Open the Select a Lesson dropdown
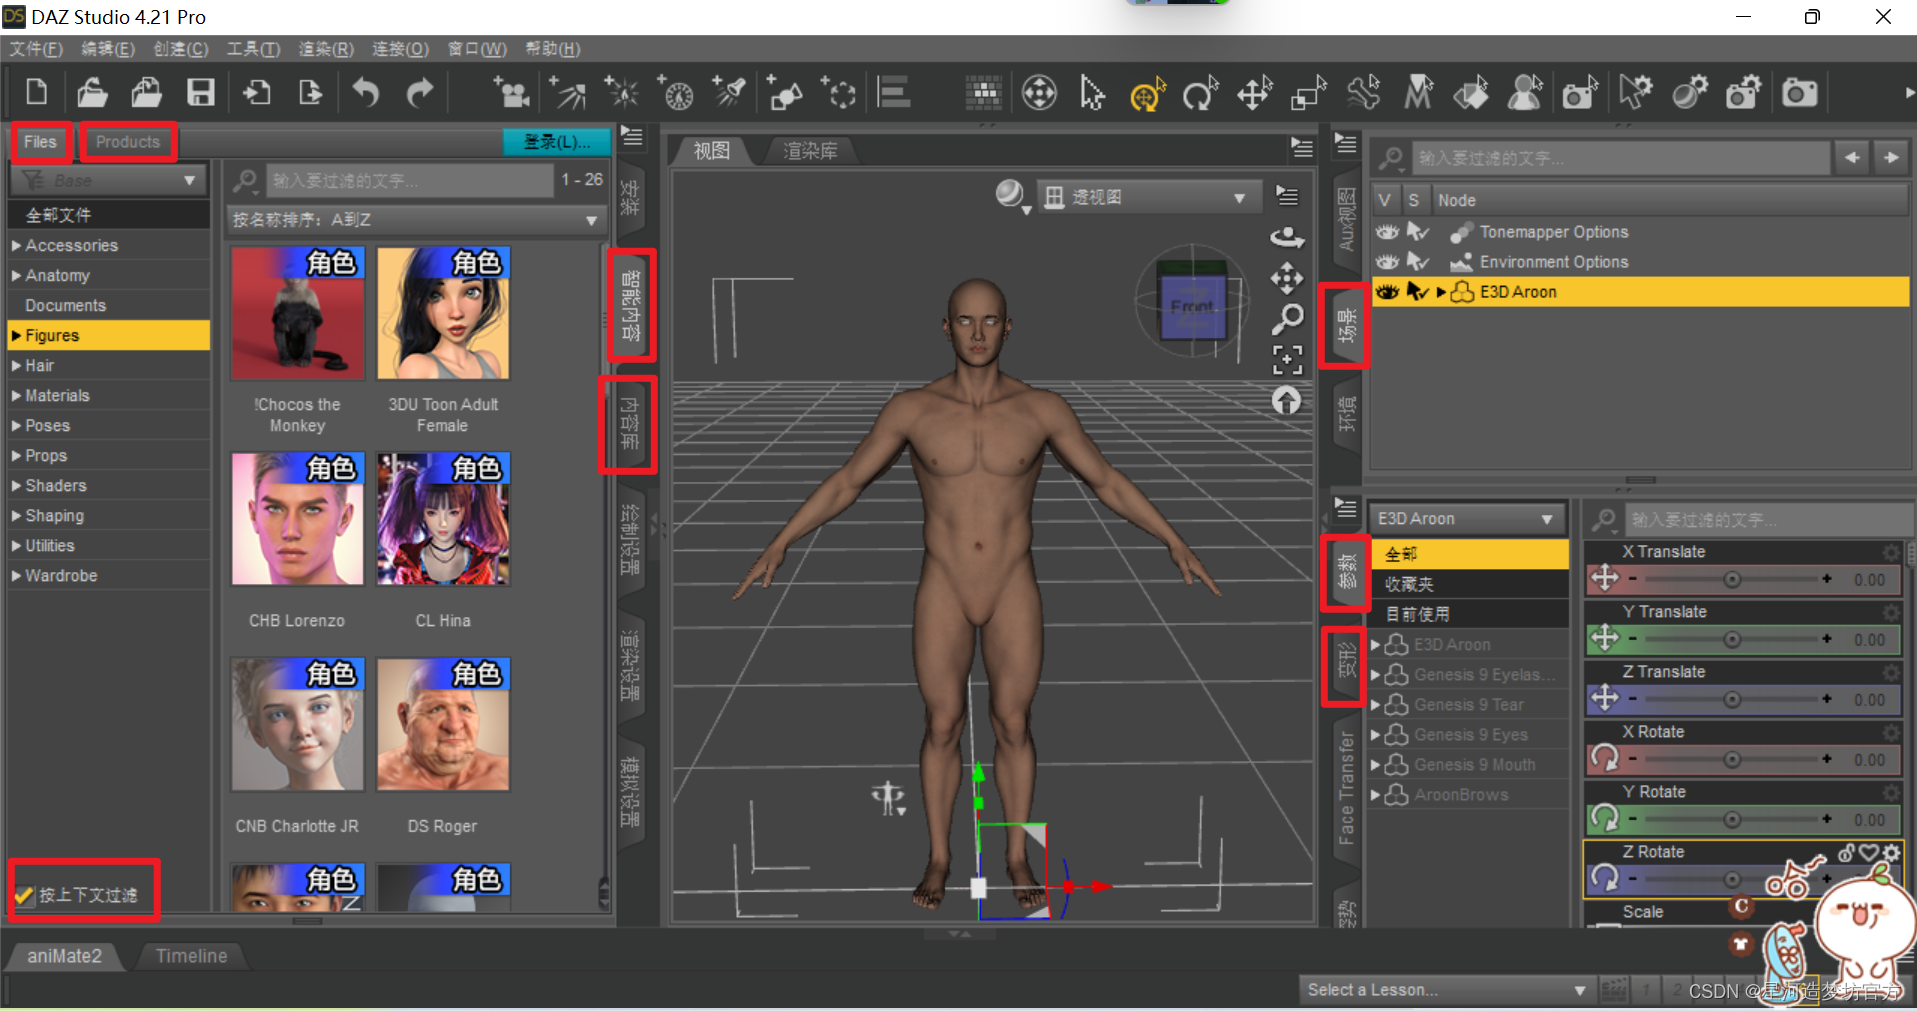Image resolution: width=1917 pixels, height=1011 pixels. (1446, 990)
